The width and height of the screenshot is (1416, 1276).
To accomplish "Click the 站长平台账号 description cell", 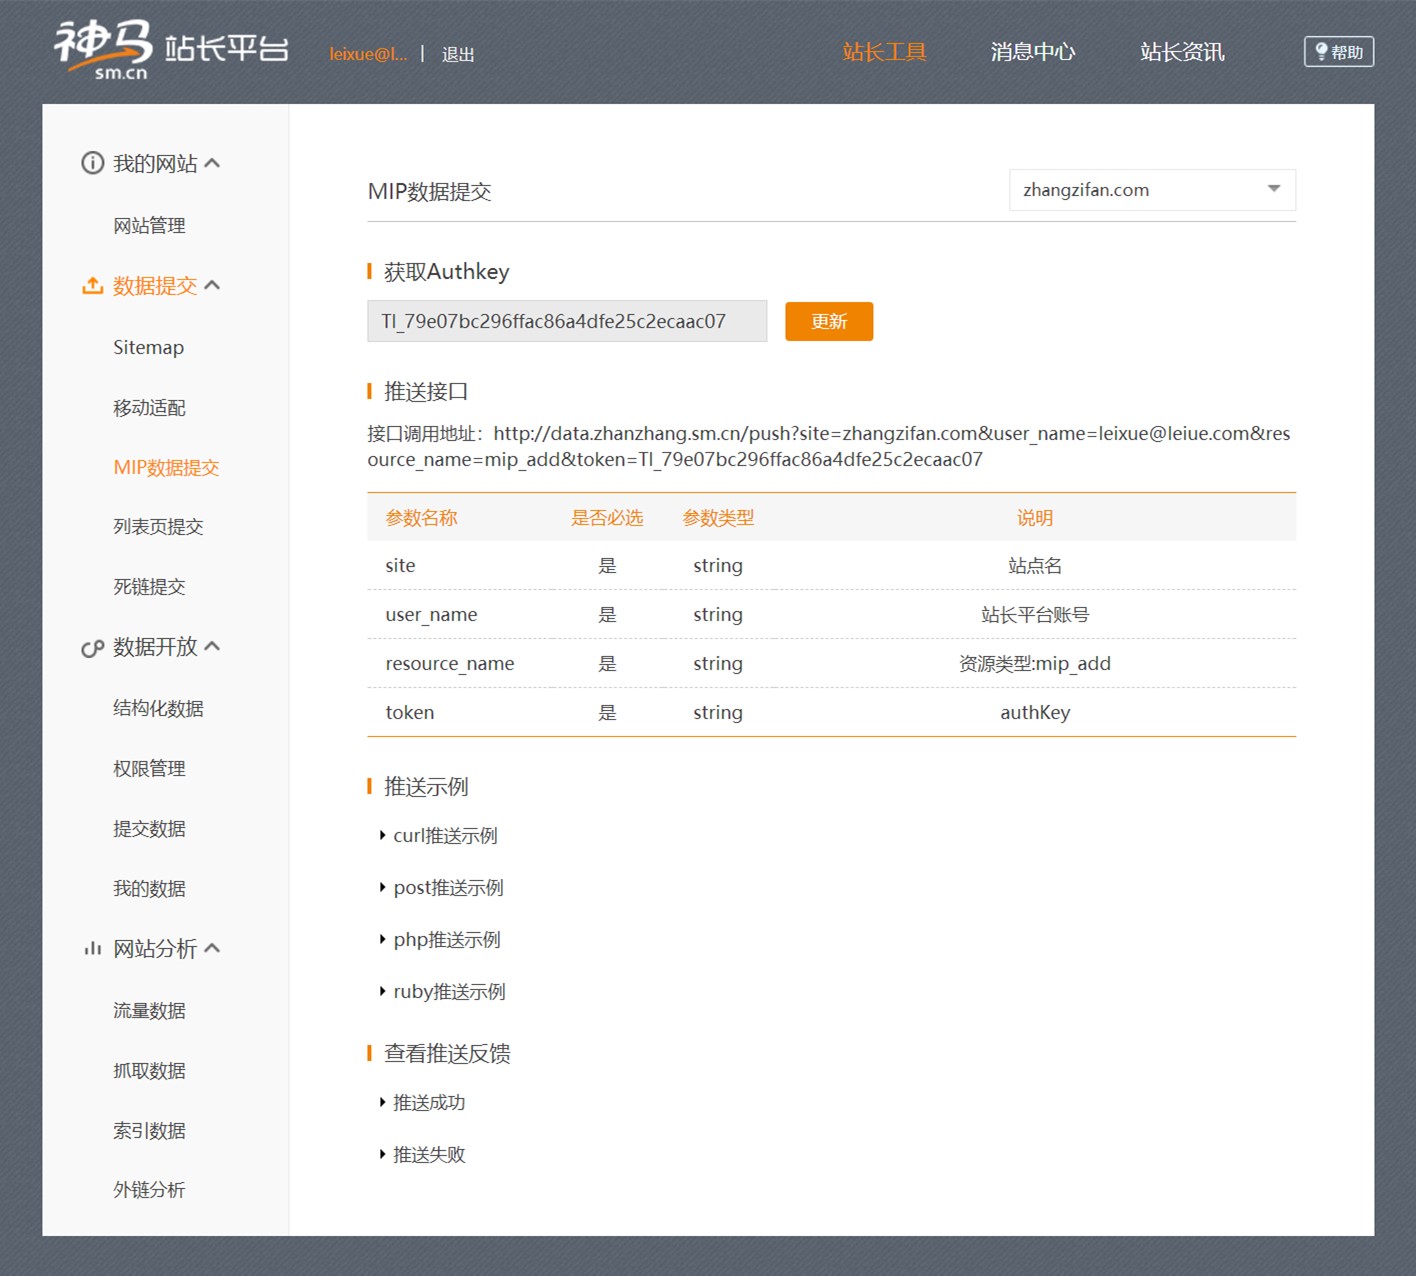I will (1035, 614).
